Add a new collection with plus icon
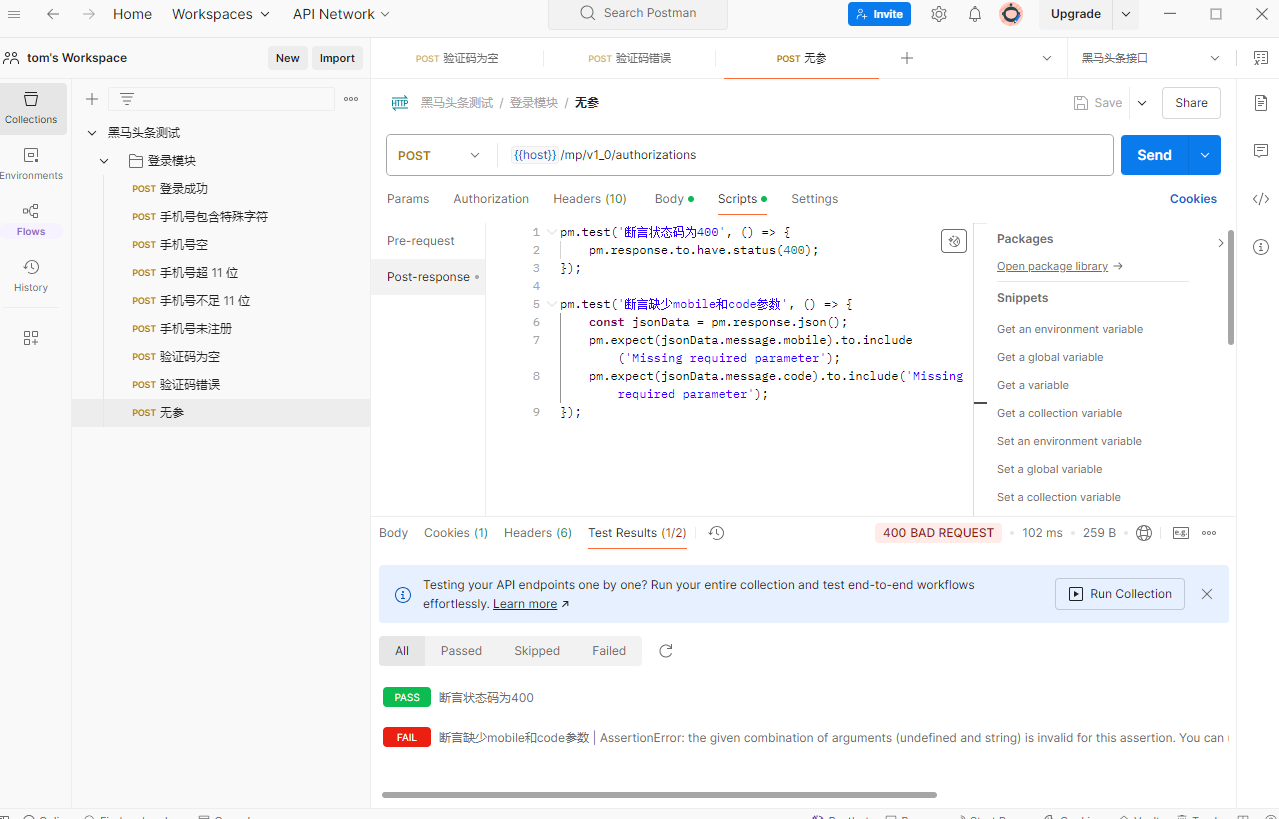 pyautogui.click(x=92, y=99)
